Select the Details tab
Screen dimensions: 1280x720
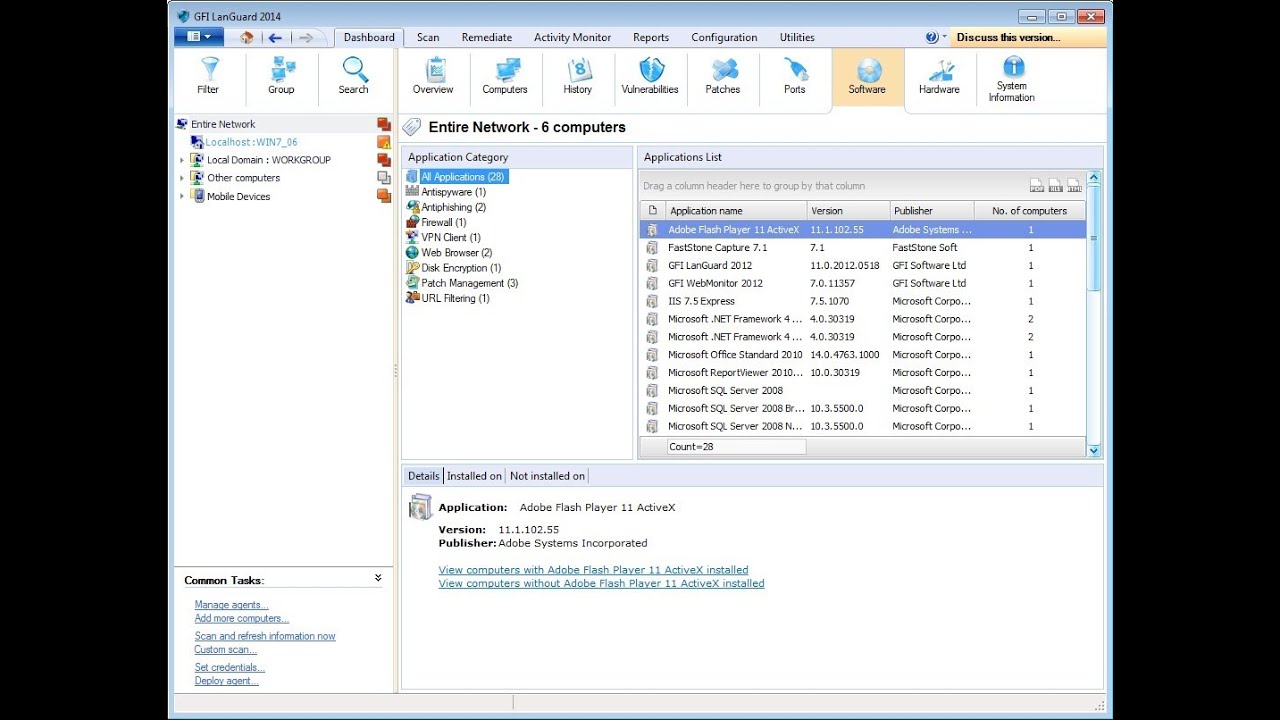pos(423,476)
